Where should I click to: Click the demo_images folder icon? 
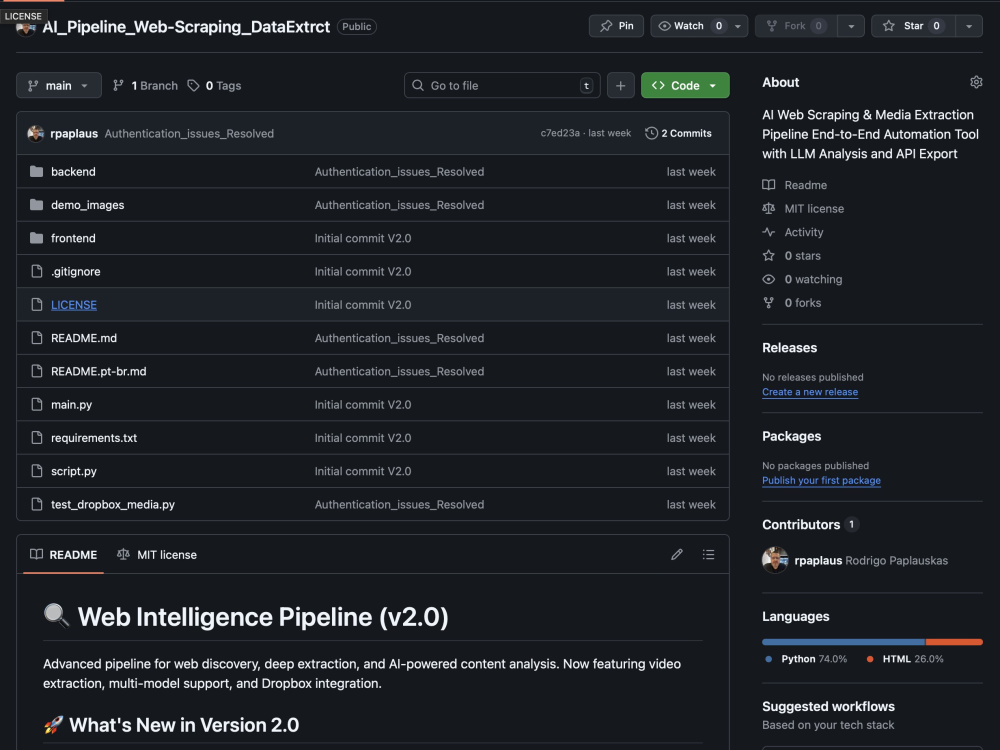(x=36, y=205)
